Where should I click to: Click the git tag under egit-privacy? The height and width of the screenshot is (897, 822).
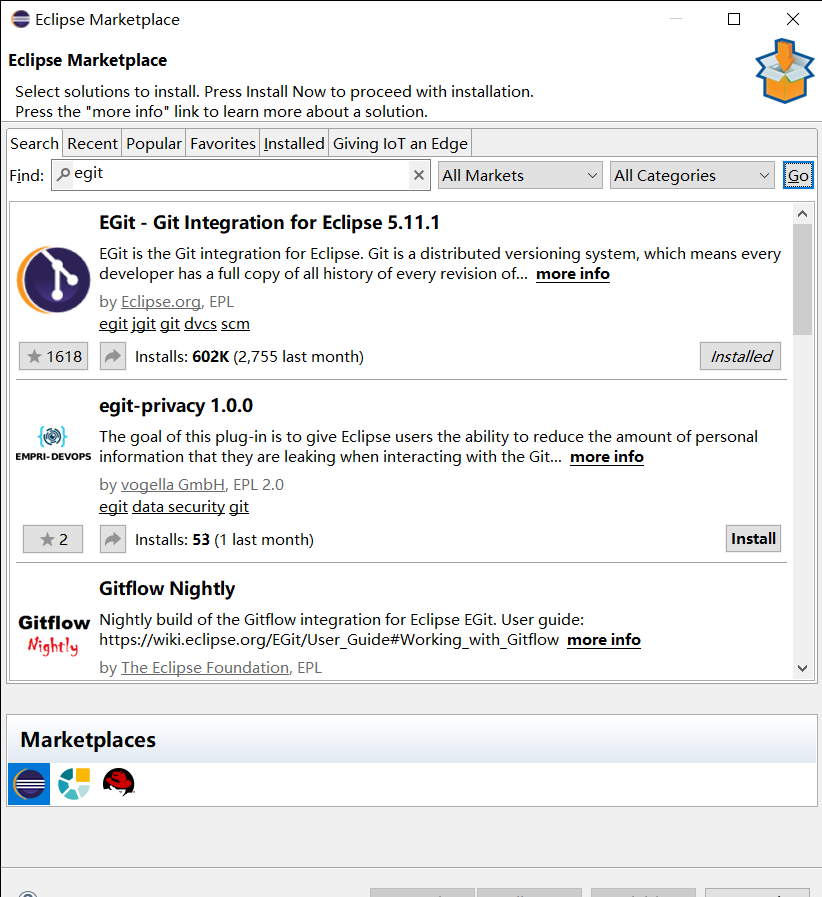point(239,507)
